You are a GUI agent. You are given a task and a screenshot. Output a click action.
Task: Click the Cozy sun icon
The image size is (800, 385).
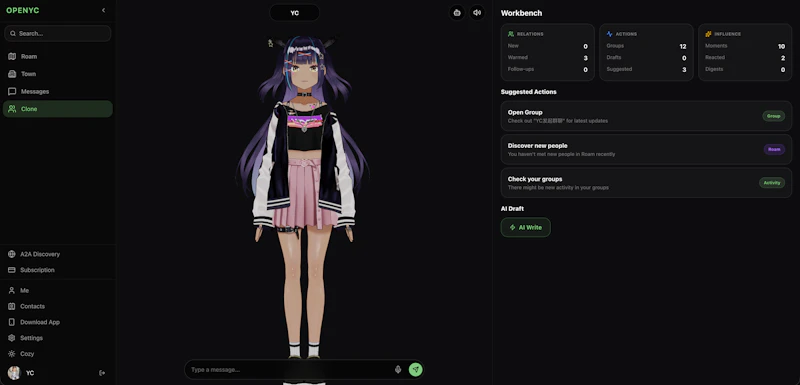click(x=12, y=353)
